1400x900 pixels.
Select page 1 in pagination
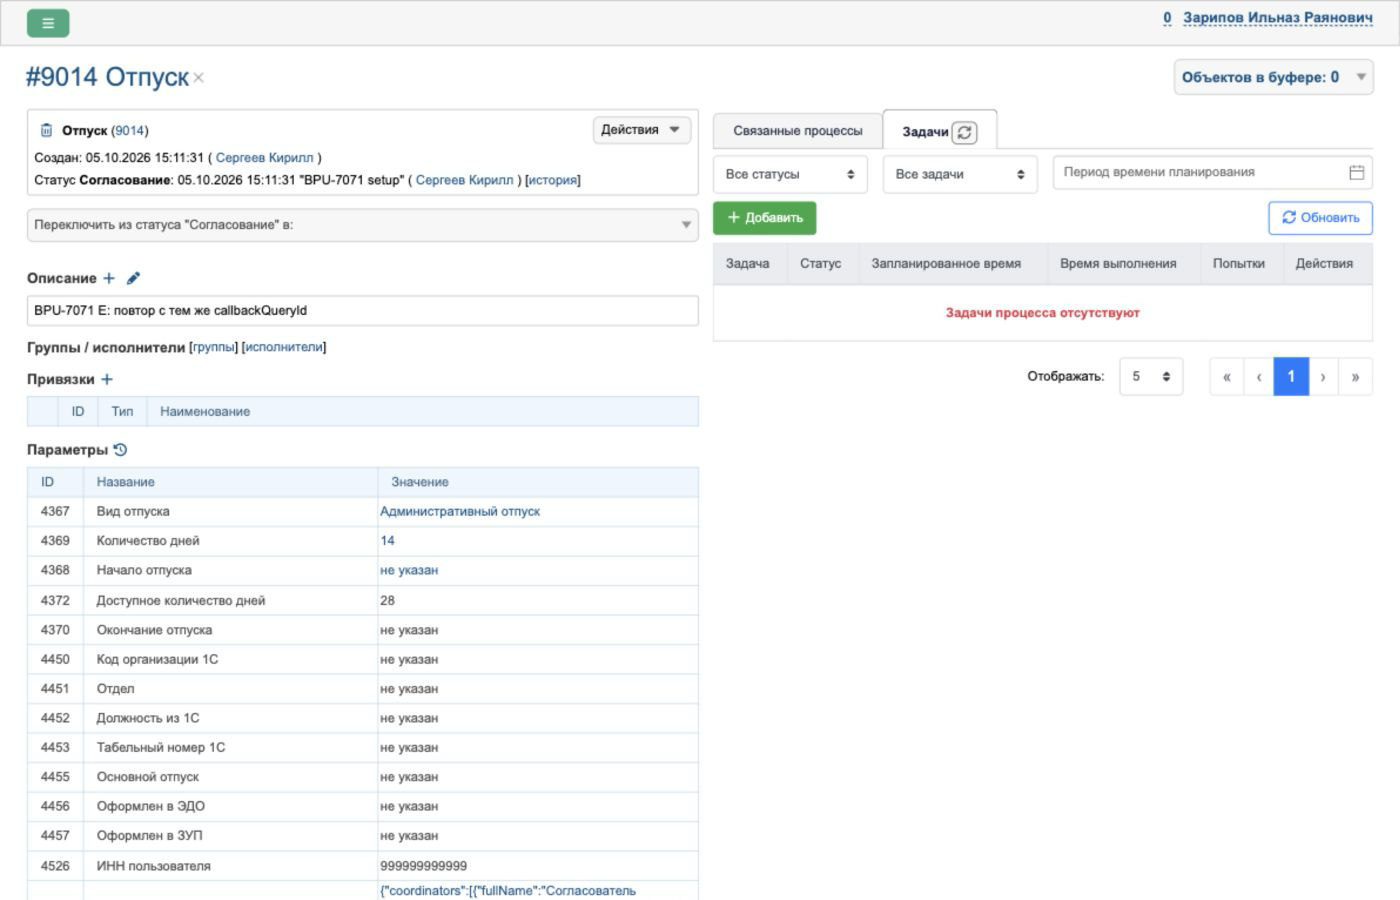coord(1291,377)
